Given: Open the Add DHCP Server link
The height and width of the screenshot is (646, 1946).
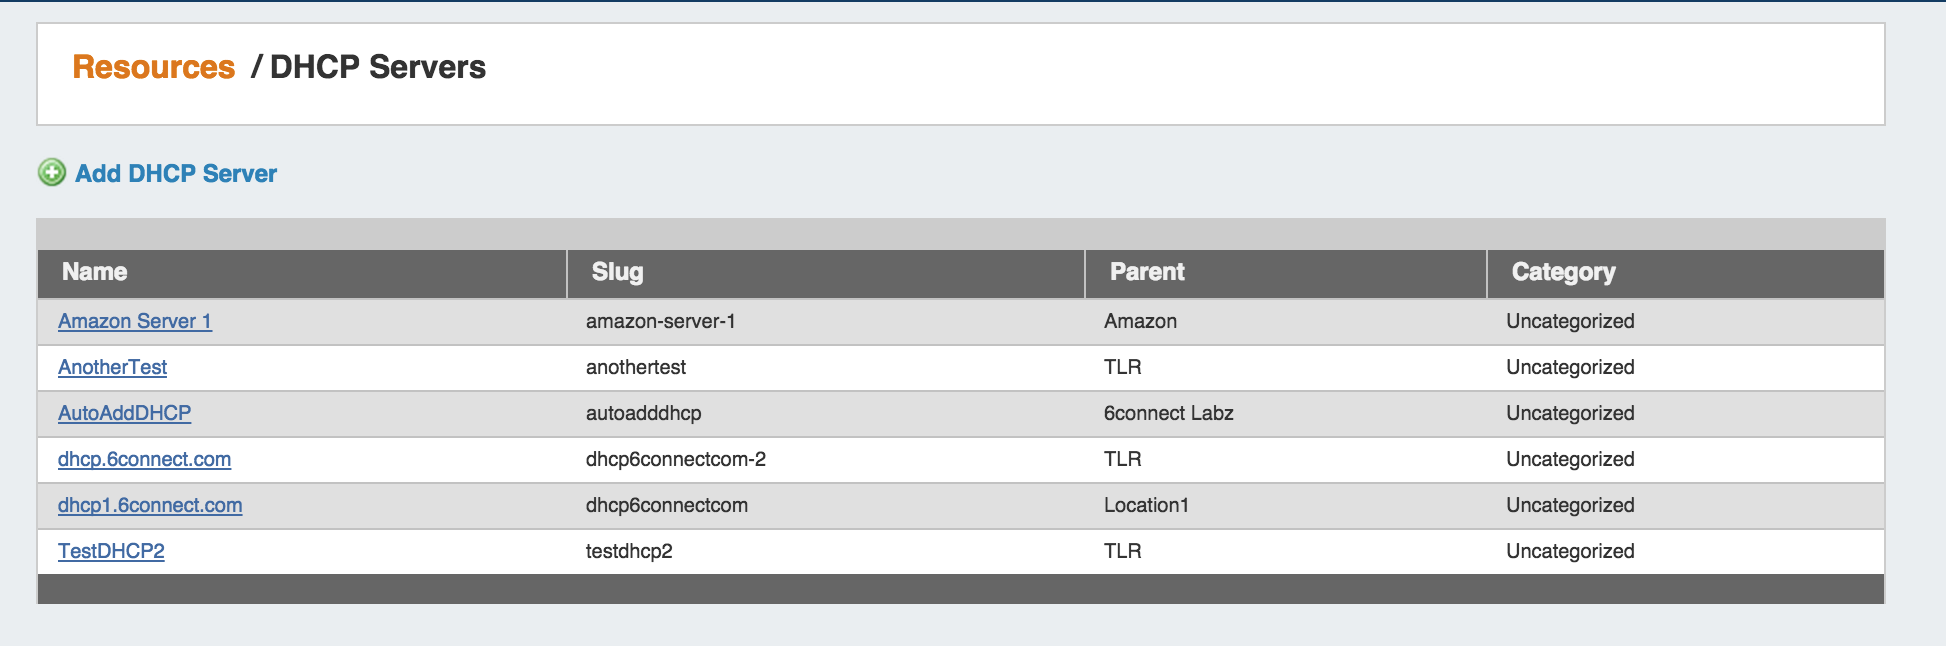Looking at the screenshot, I should (176, 174).
